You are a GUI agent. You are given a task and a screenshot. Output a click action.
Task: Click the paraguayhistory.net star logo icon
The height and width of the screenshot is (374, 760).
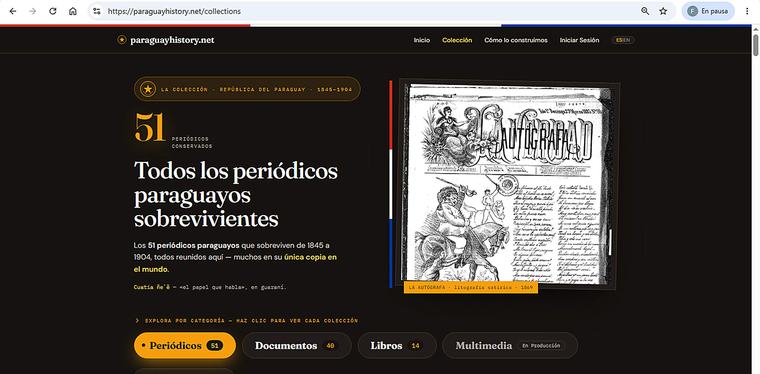(122, 40)
